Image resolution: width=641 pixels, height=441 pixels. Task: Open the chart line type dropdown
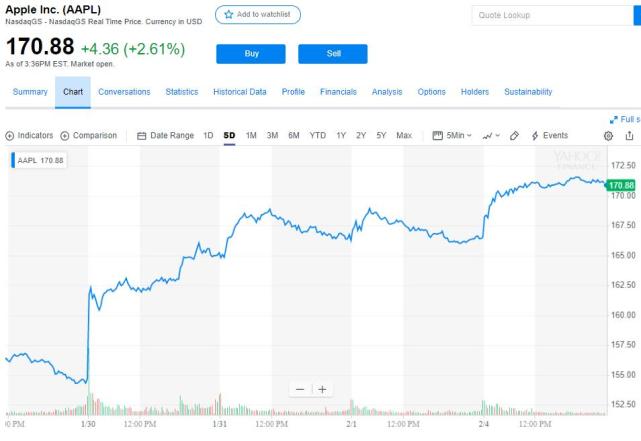[491, 136]
